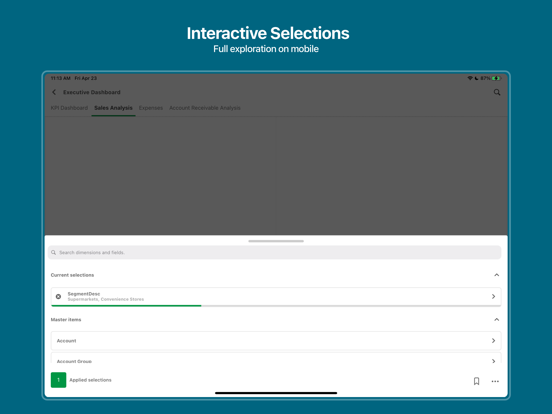Tap the Wi-Fi status icon

(x=470, y=78)
